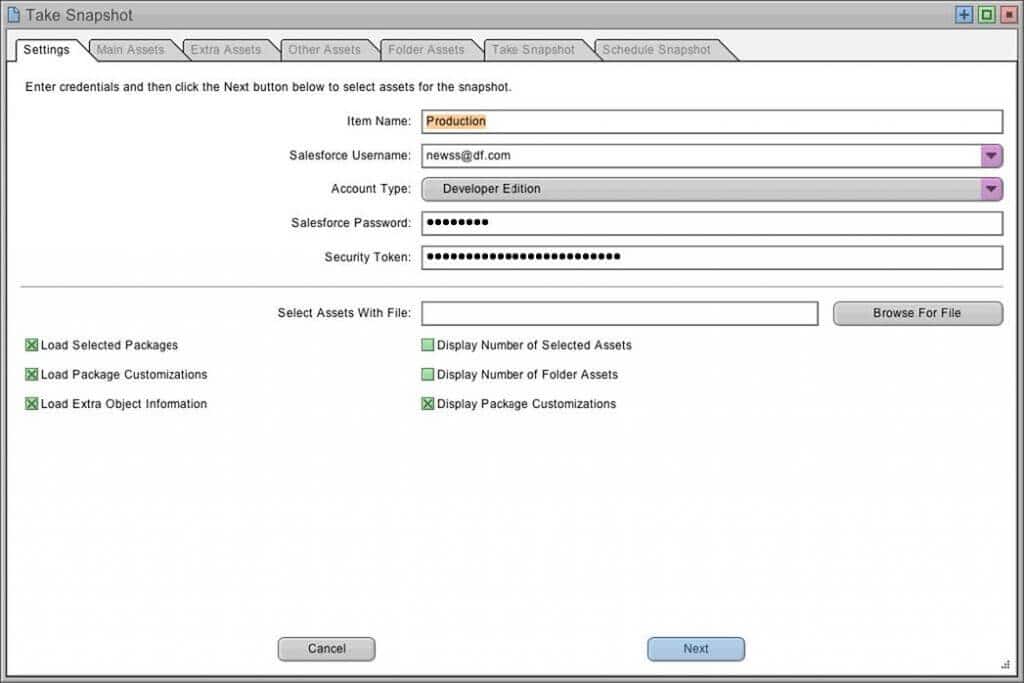Viewport: 1024px width, 683px height.
Task: Switch to the Main Assets tab
Action: click(131, 50)
